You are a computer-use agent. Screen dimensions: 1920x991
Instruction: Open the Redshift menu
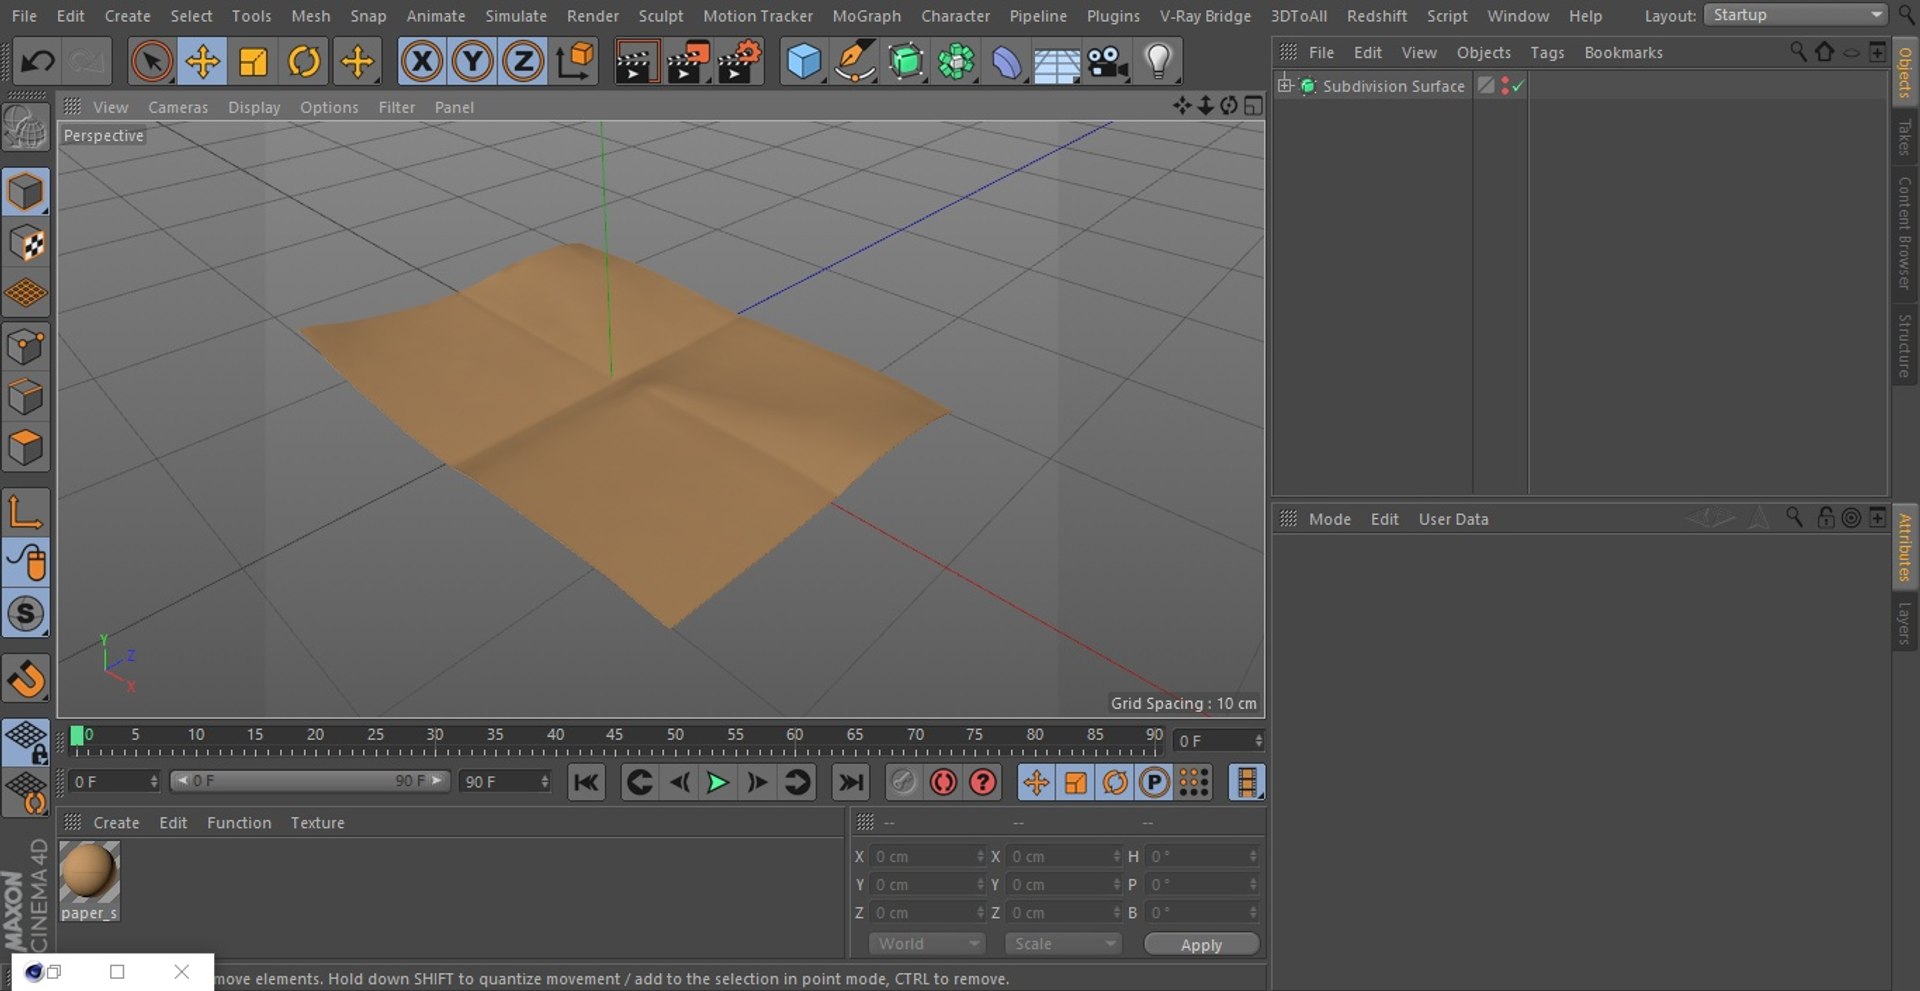[1376, 16]
